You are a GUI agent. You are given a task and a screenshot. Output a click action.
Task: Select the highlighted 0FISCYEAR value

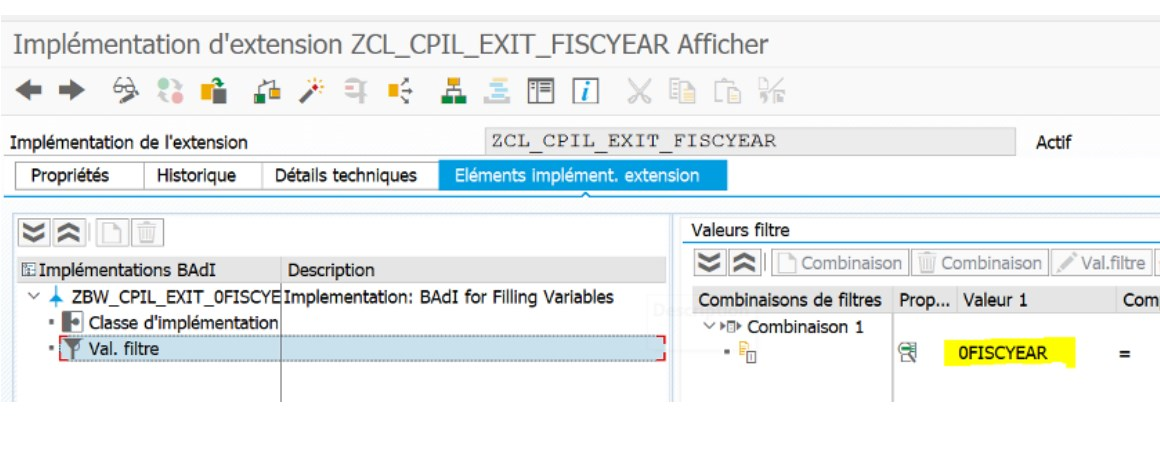(x=1002, y=354)
